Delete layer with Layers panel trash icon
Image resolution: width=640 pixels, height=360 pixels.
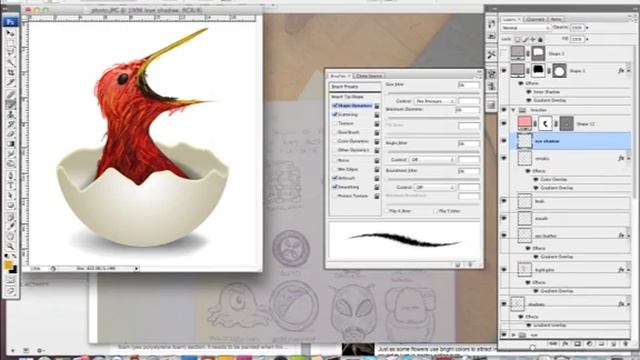625,344
